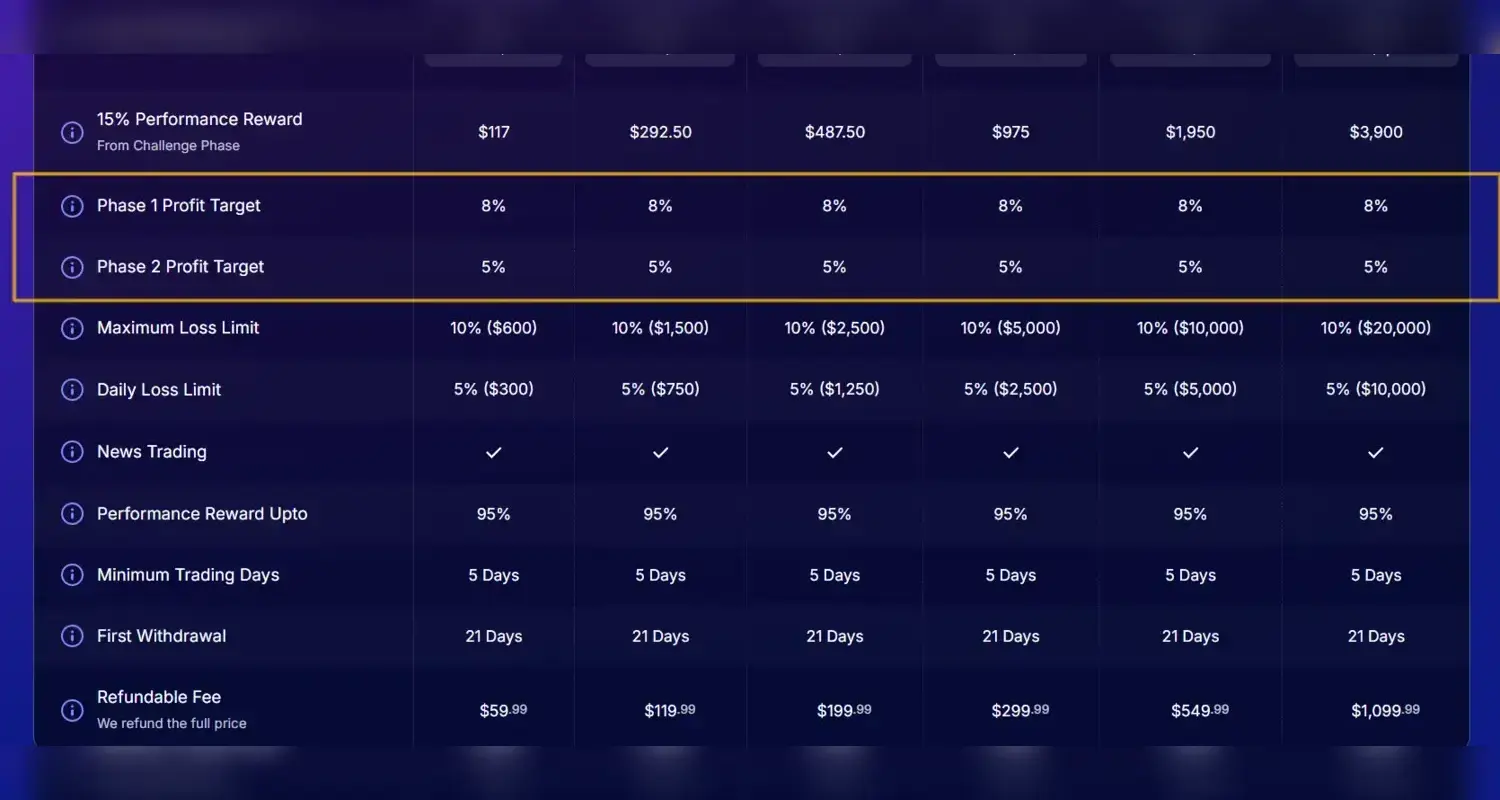Click the Phase 1 Profit Target label
This screenshot has width=1500, height=800.
(178, 206)
